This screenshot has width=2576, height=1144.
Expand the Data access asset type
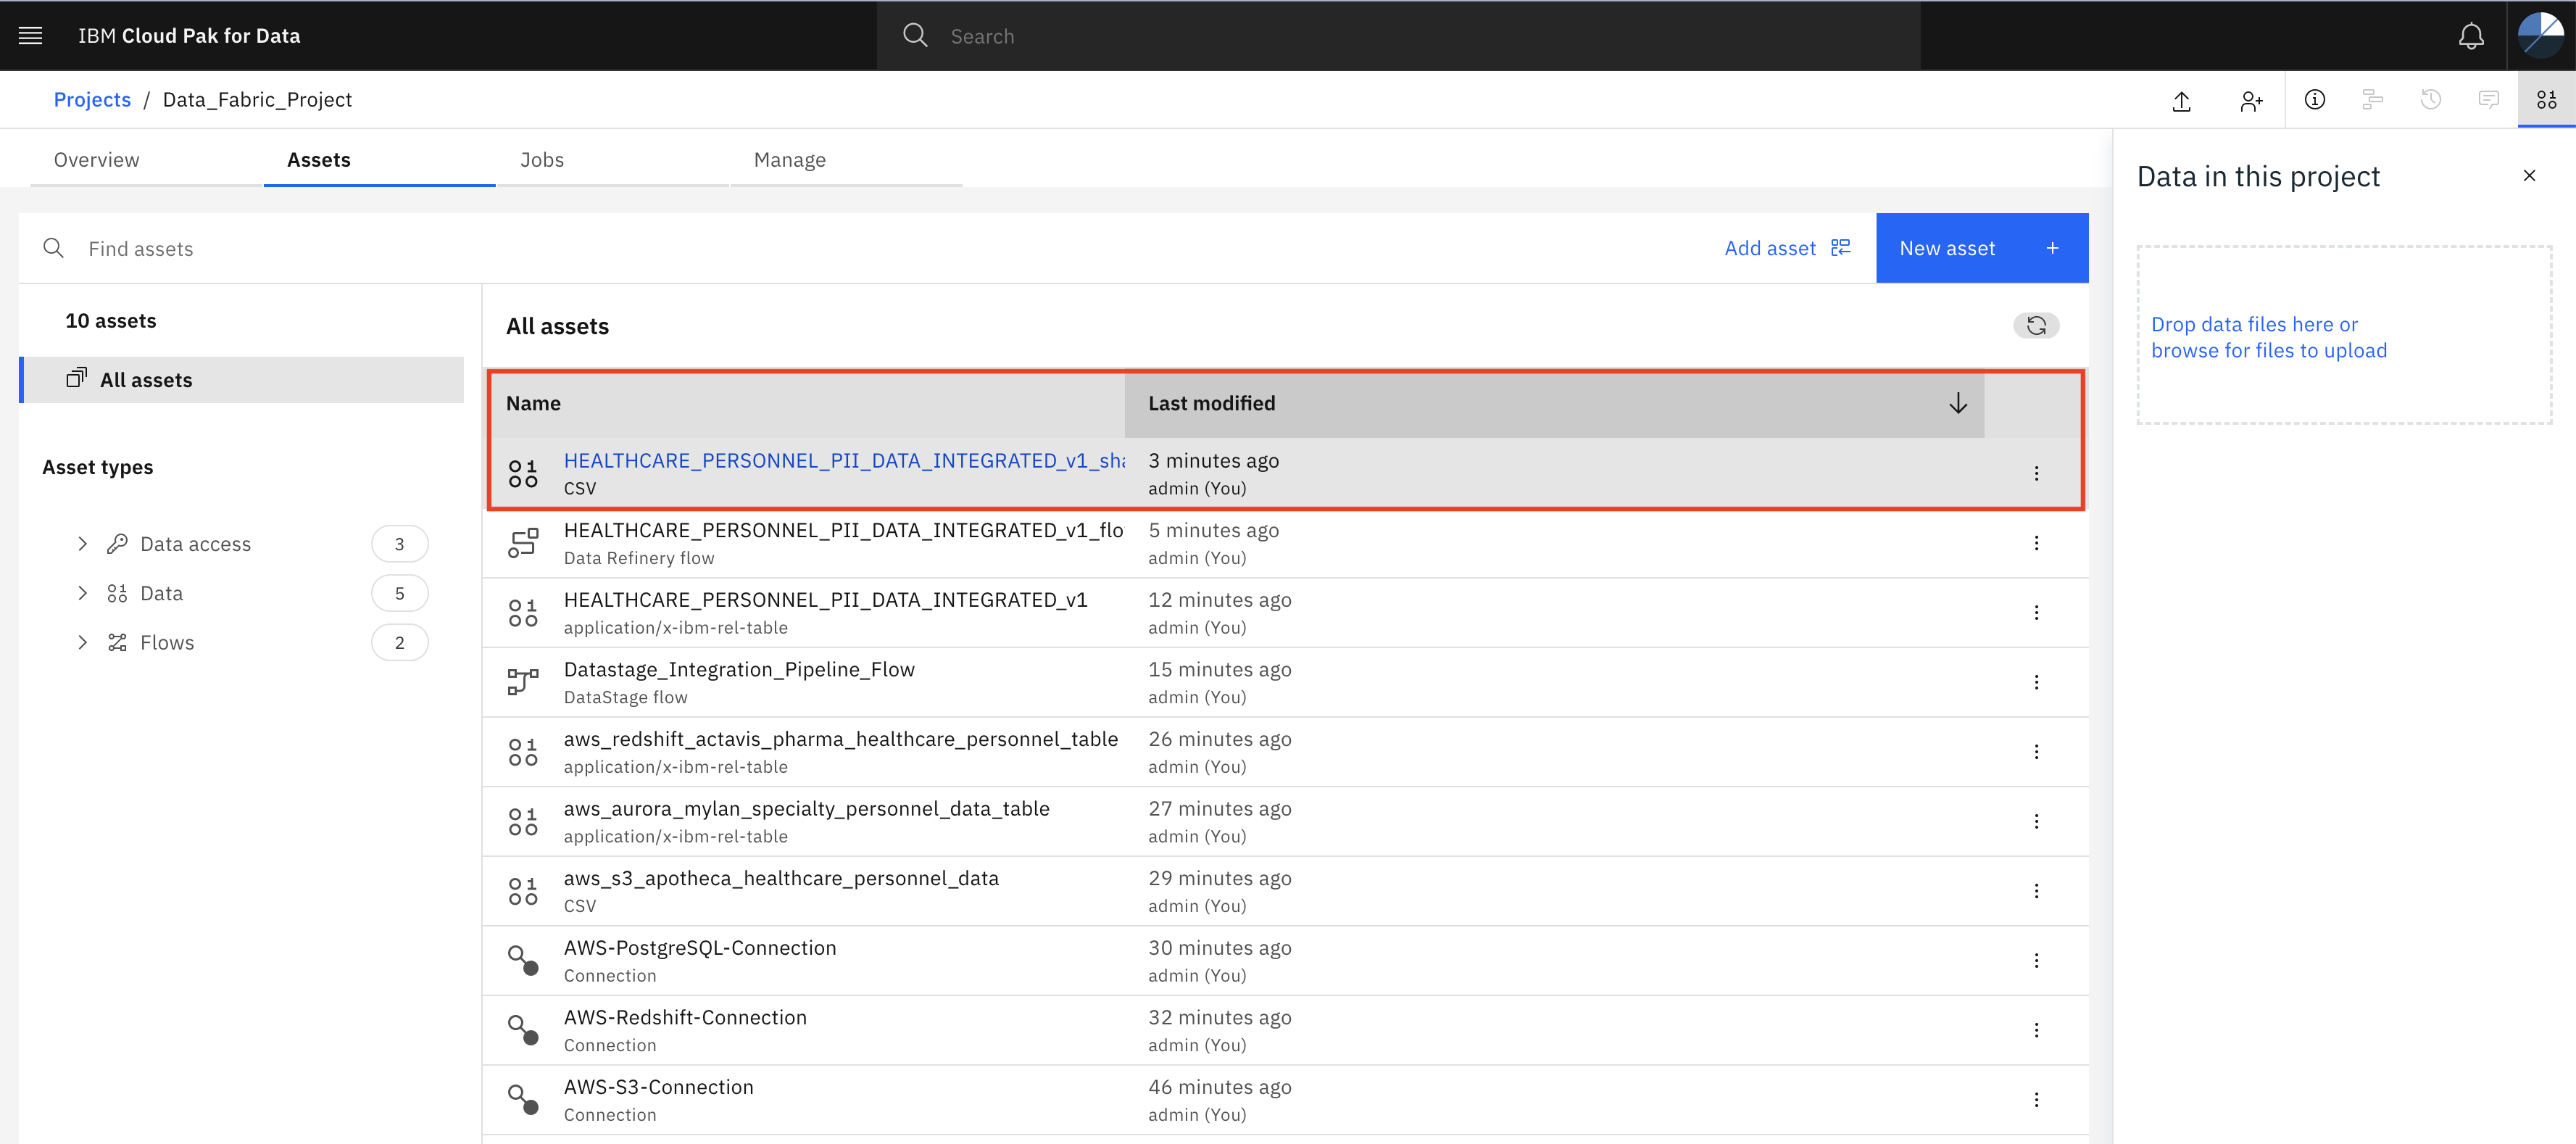tap(82, 544)
